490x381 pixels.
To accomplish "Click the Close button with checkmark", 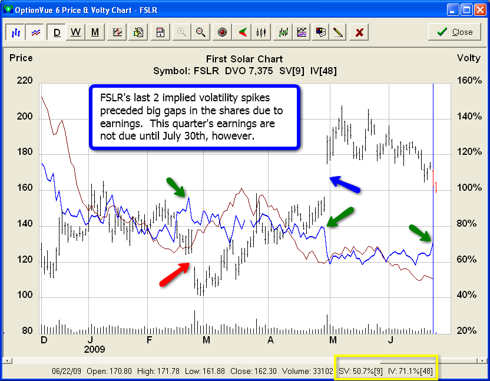I will 455,32.
